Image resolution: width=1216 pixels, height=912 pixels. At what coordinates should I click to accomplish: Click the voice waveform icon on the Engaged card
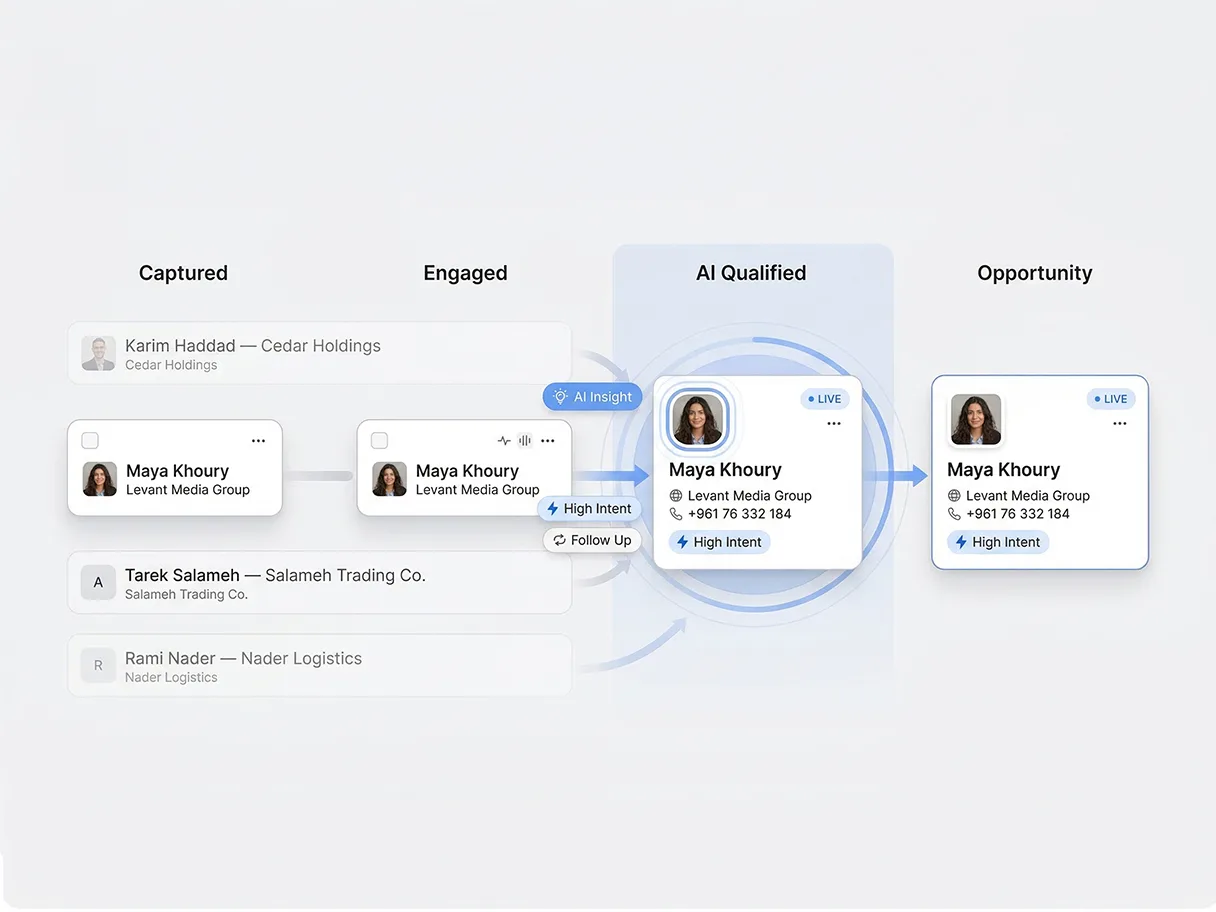pos(524,440)
